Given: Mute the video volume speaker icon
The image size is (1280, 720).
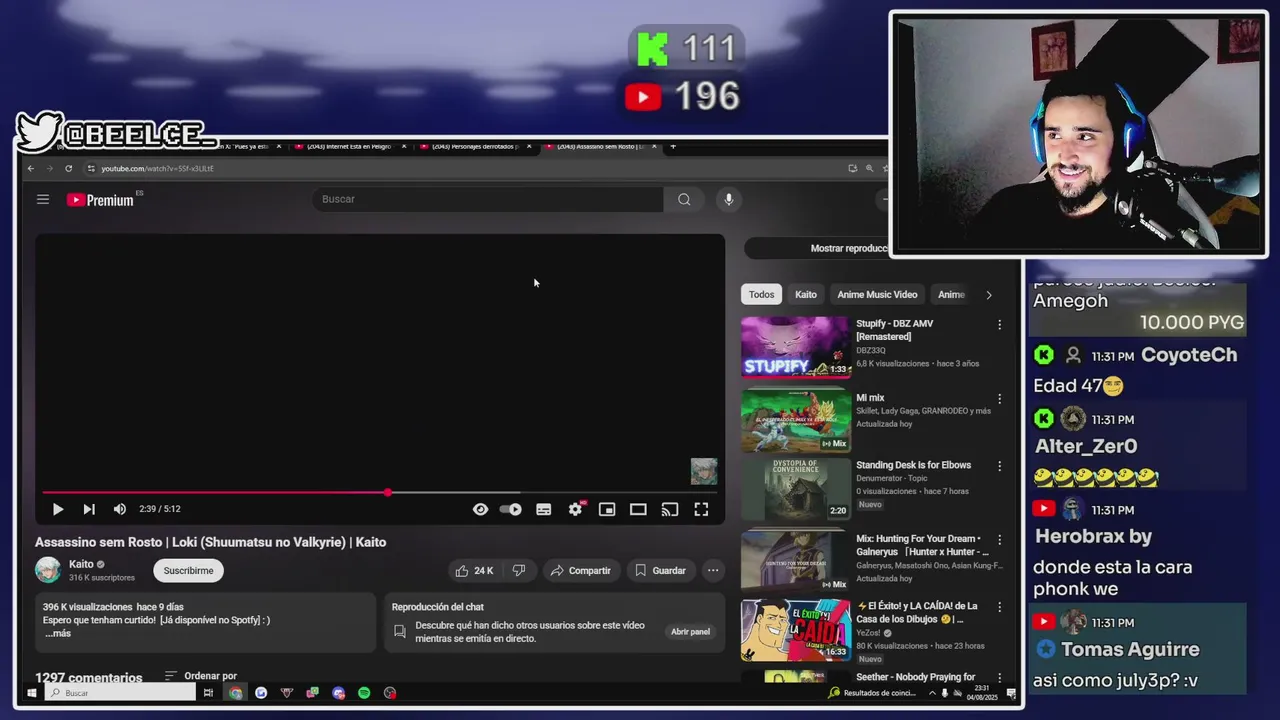Looking at the screenshot, I should click(x=120, y=509).
